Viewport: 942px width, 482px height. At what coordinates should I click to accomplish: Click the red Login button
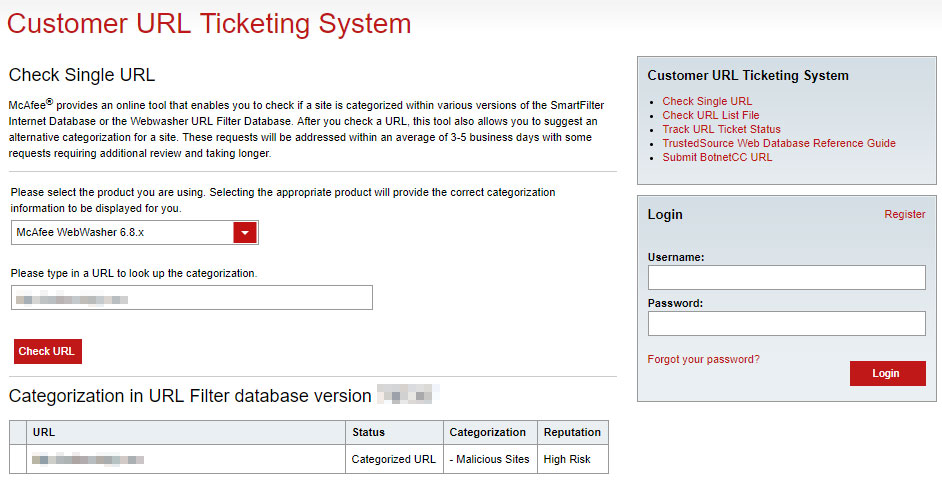(x=887, y=373)
